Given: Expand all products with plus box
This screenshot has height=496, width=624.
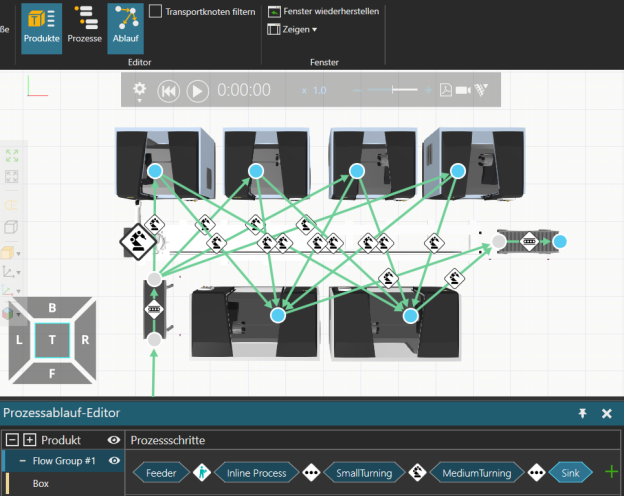Looking at the screenshot, I should pos(29,440).
